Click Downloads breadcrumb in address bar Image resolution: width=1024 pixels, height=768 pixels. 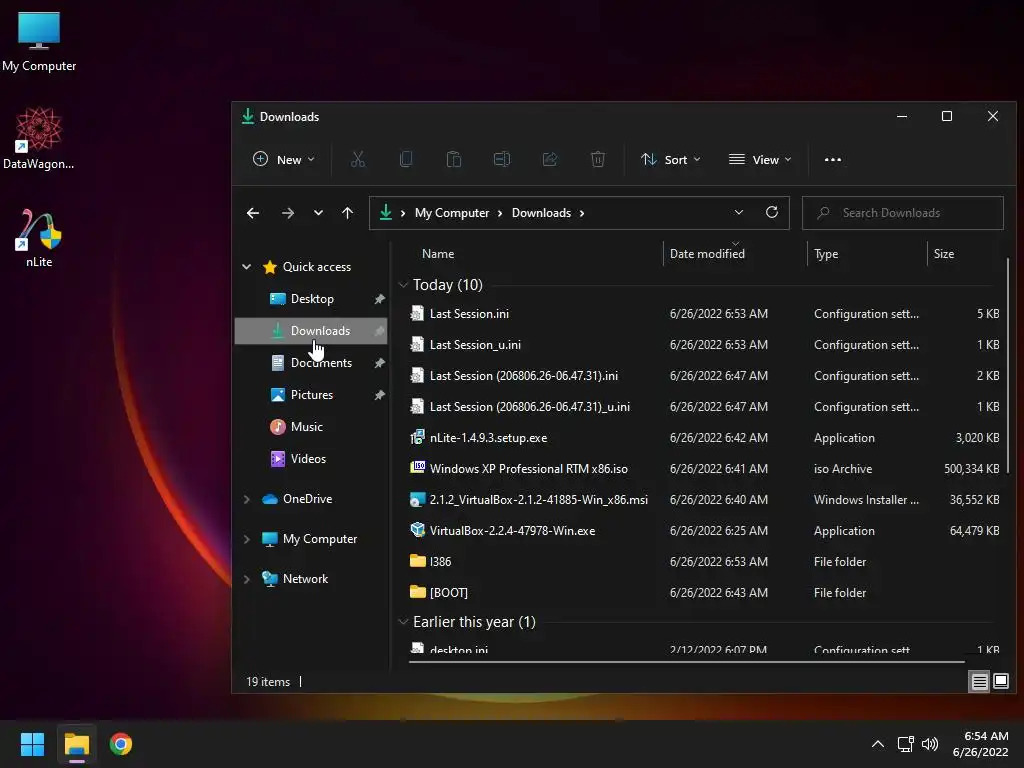click(x=541, y=213)
